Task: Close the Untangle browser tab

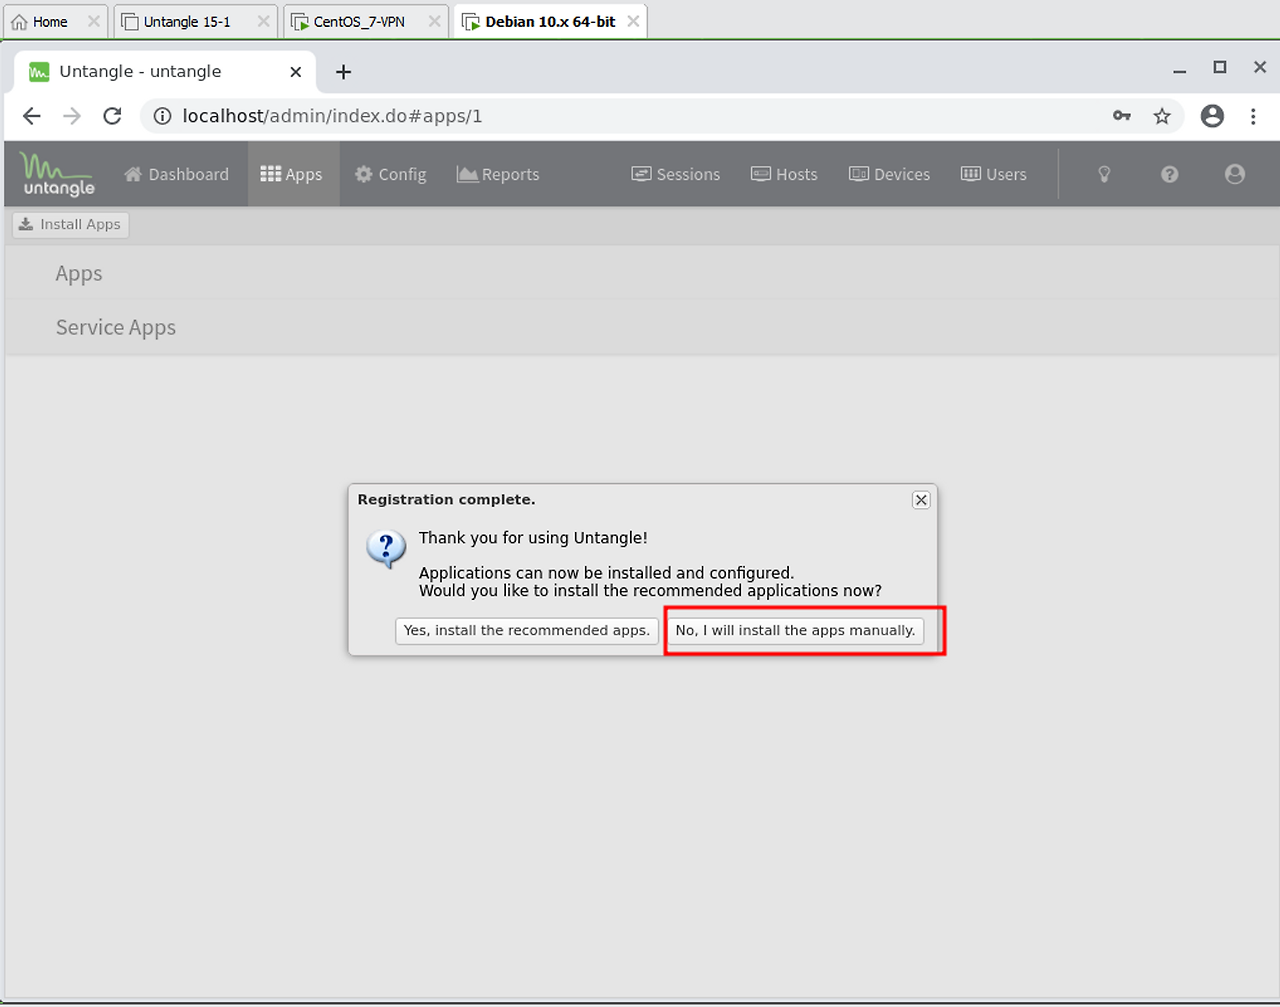Action: pos(295,72)
